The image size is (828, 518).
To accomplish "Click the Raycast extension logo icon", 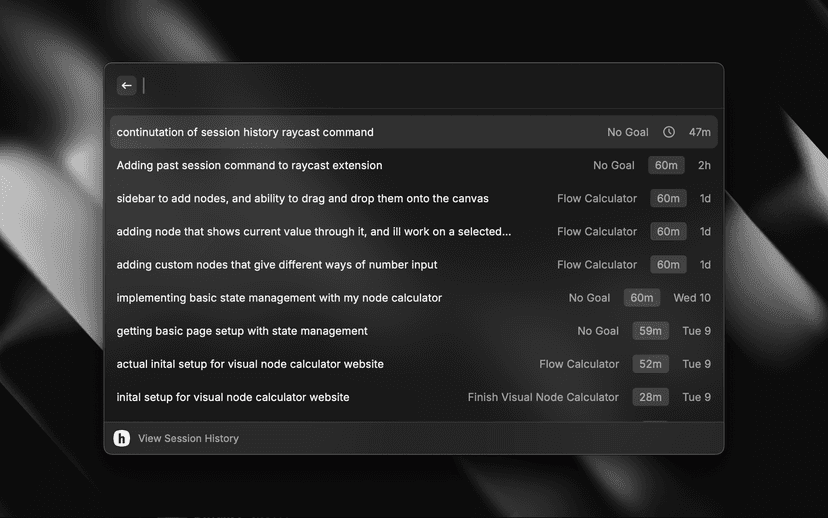I will coord(121,438).
